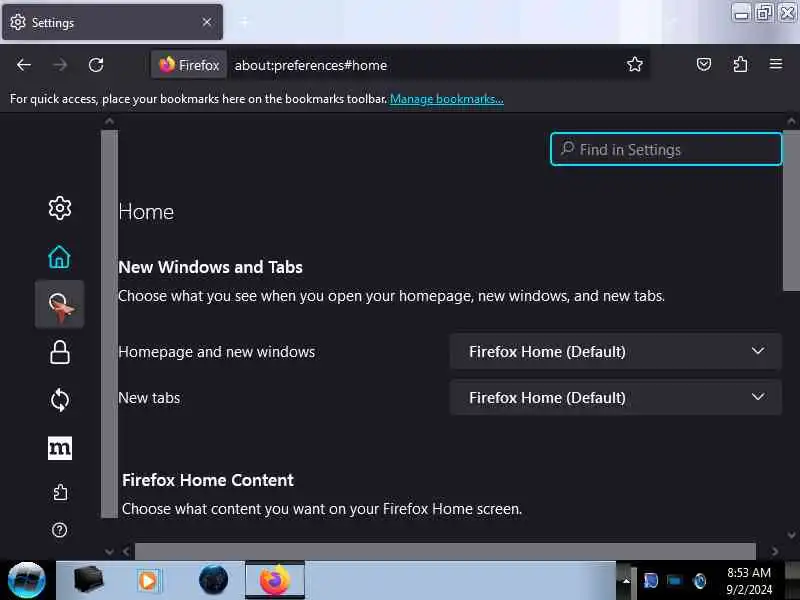Click the scroll-up arrow above sidebar
This screenshot has height=600, width=800.
pos(109,121)
